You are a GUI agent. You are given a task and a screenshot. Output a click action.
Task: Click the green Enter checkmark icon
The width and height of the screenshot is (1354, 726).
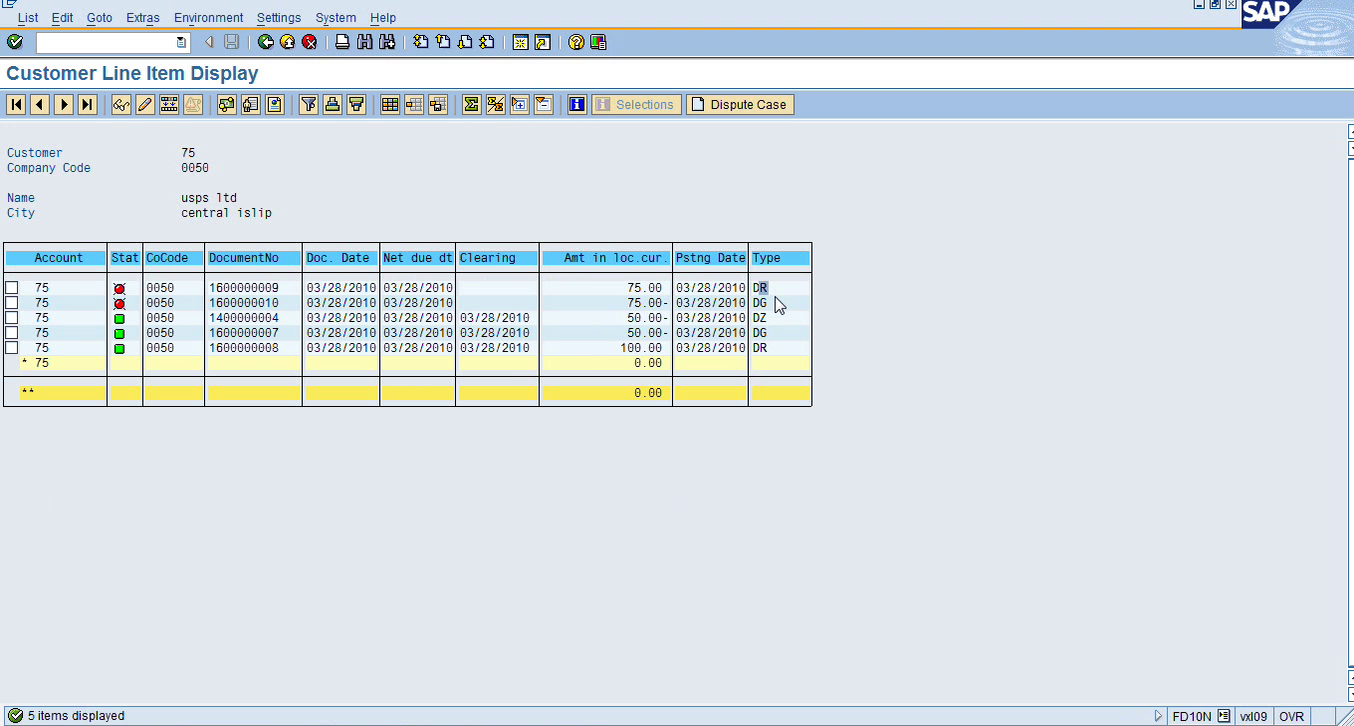tap(14, 42)
